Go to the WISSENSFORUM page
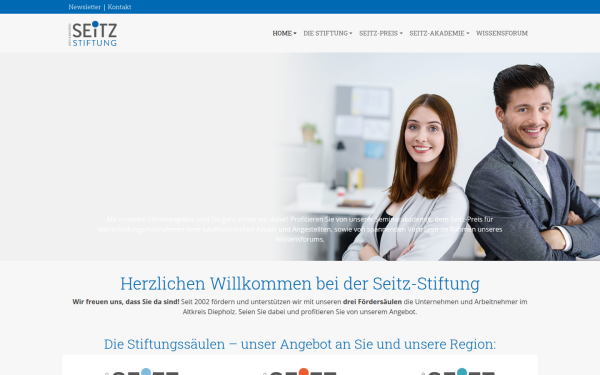Screen dimensions: 600x375 point(502,33)
